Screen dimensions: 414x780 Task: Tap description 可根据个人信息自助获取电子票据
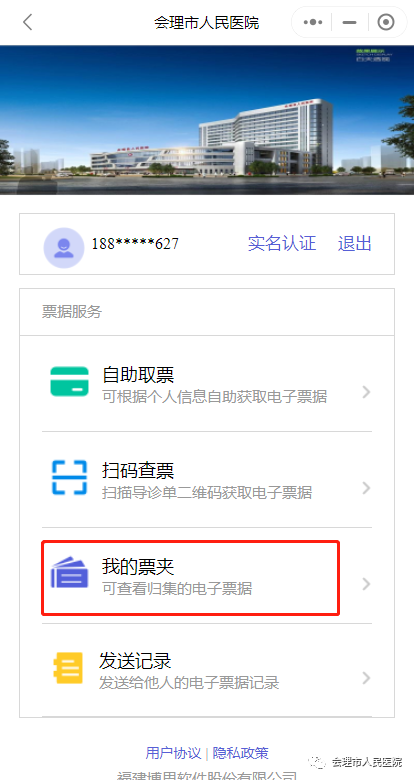click(x=214, y=397)
